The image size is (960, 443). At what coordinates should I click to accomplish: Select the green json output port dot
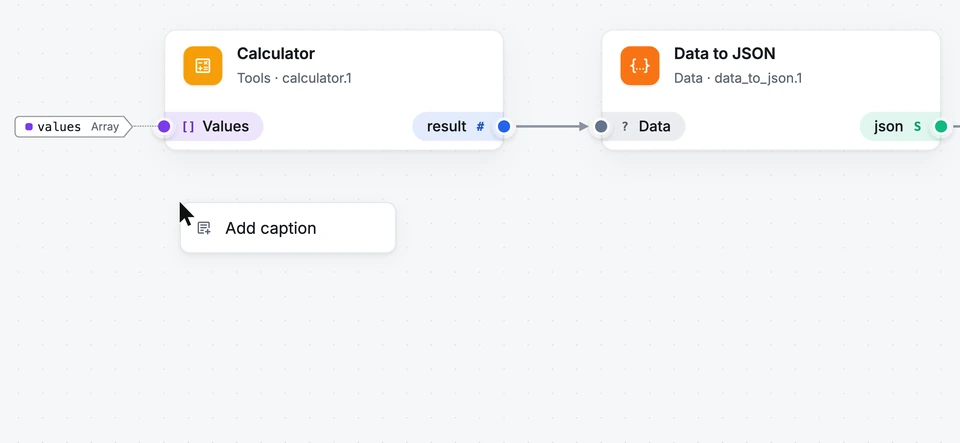point(941,127)
